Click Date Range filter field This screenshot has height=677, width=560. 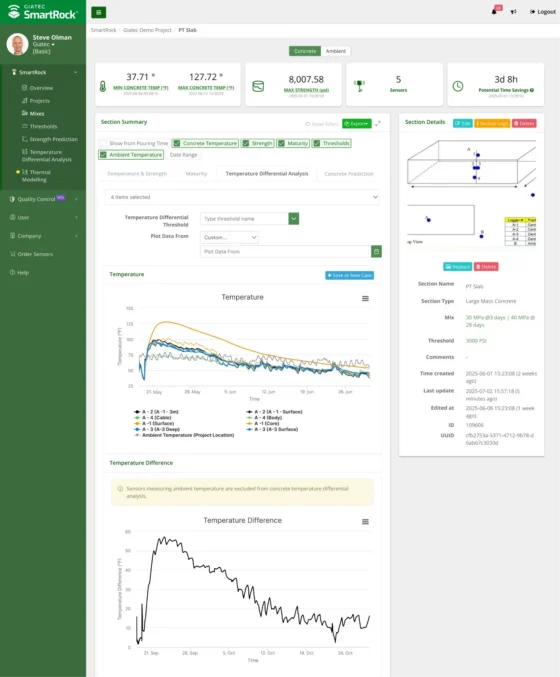184,155
